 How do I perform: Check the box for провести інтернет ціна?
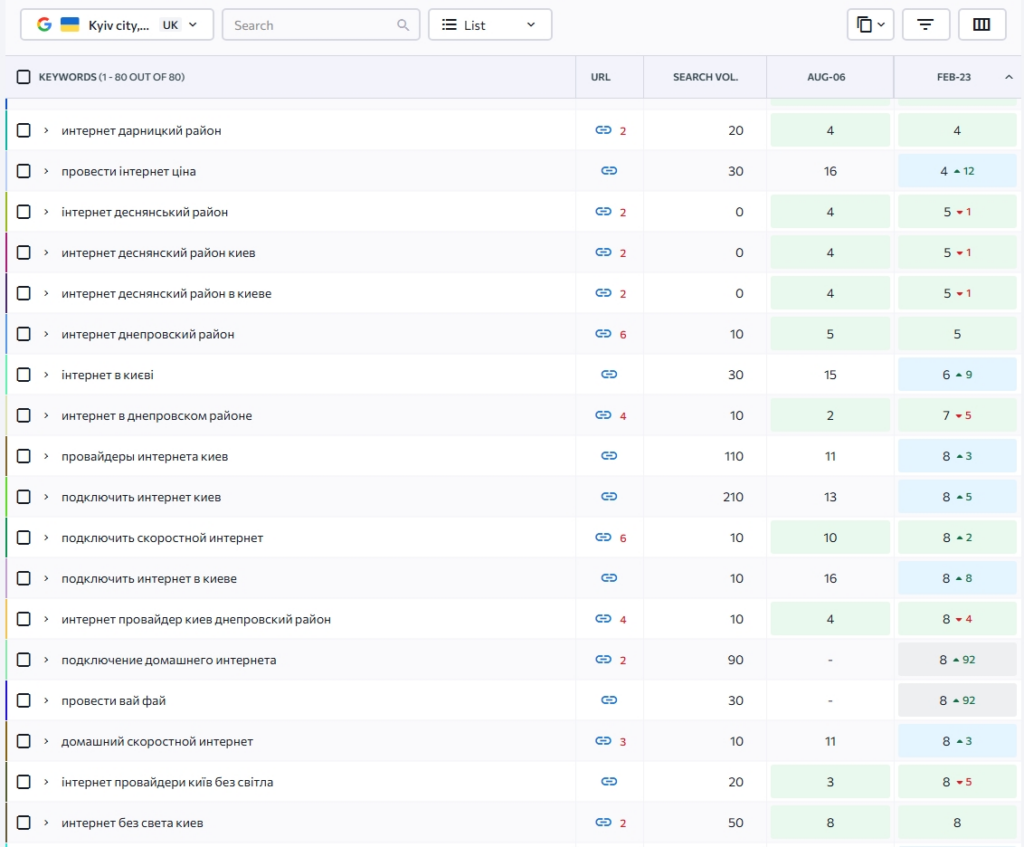[x=24, y=171]
